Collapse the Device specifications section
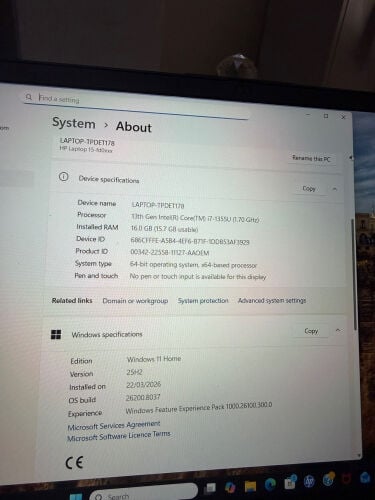Screen dimensions: 375x500 (x=335, y=189)
